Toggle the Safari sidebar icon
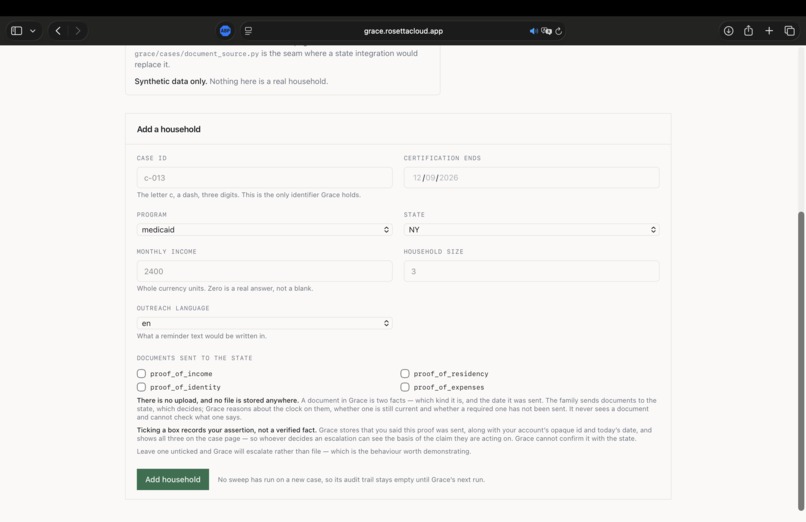 point(16,31)
